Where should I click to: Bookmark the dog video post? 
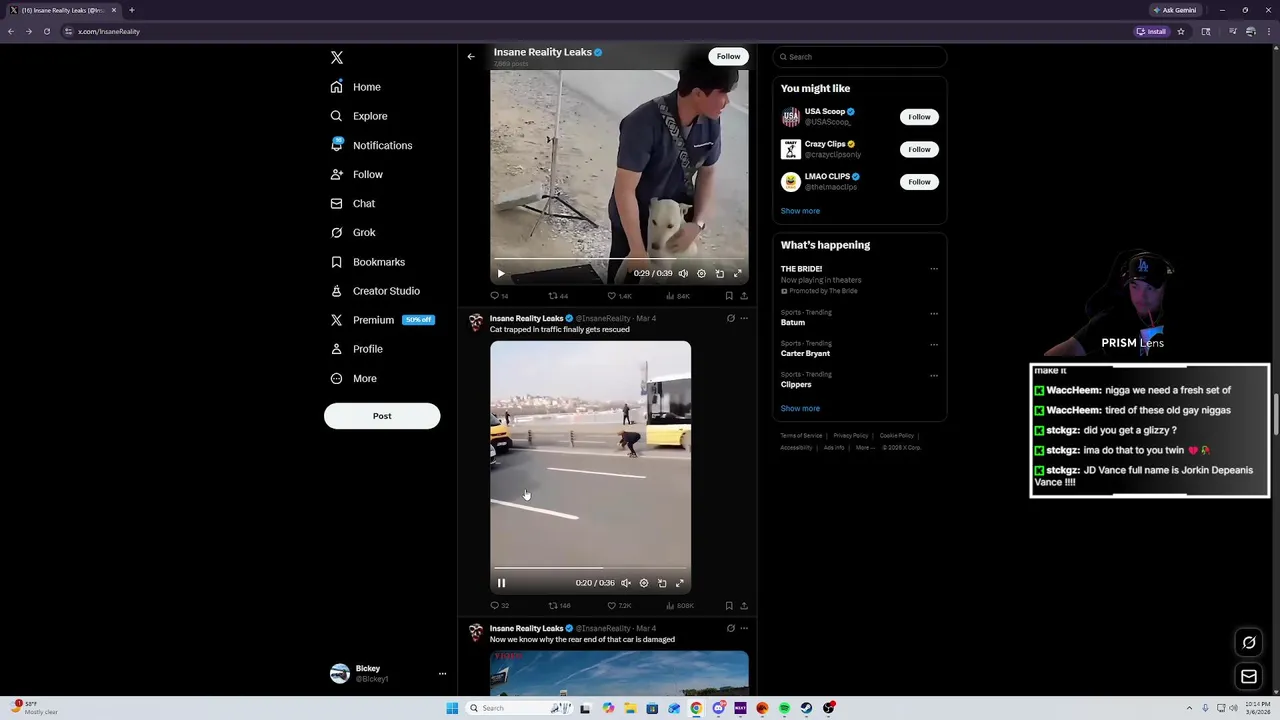(x=728, y=296)
